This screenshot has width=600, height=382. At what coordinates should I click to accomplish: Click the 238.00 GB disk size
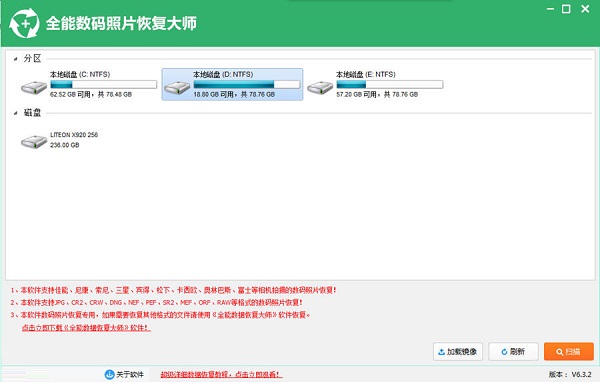[x=65, y=145]
